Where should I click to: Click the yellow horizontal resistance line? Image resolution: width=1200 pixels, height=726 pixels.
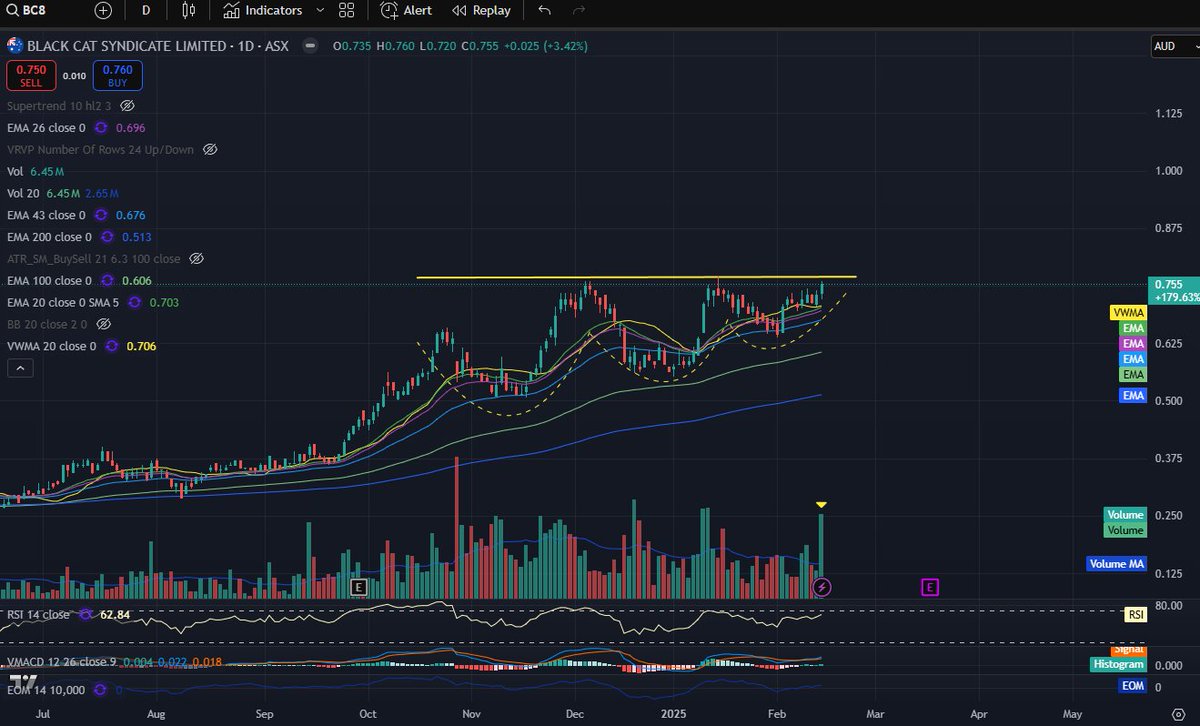coord(636,277)
